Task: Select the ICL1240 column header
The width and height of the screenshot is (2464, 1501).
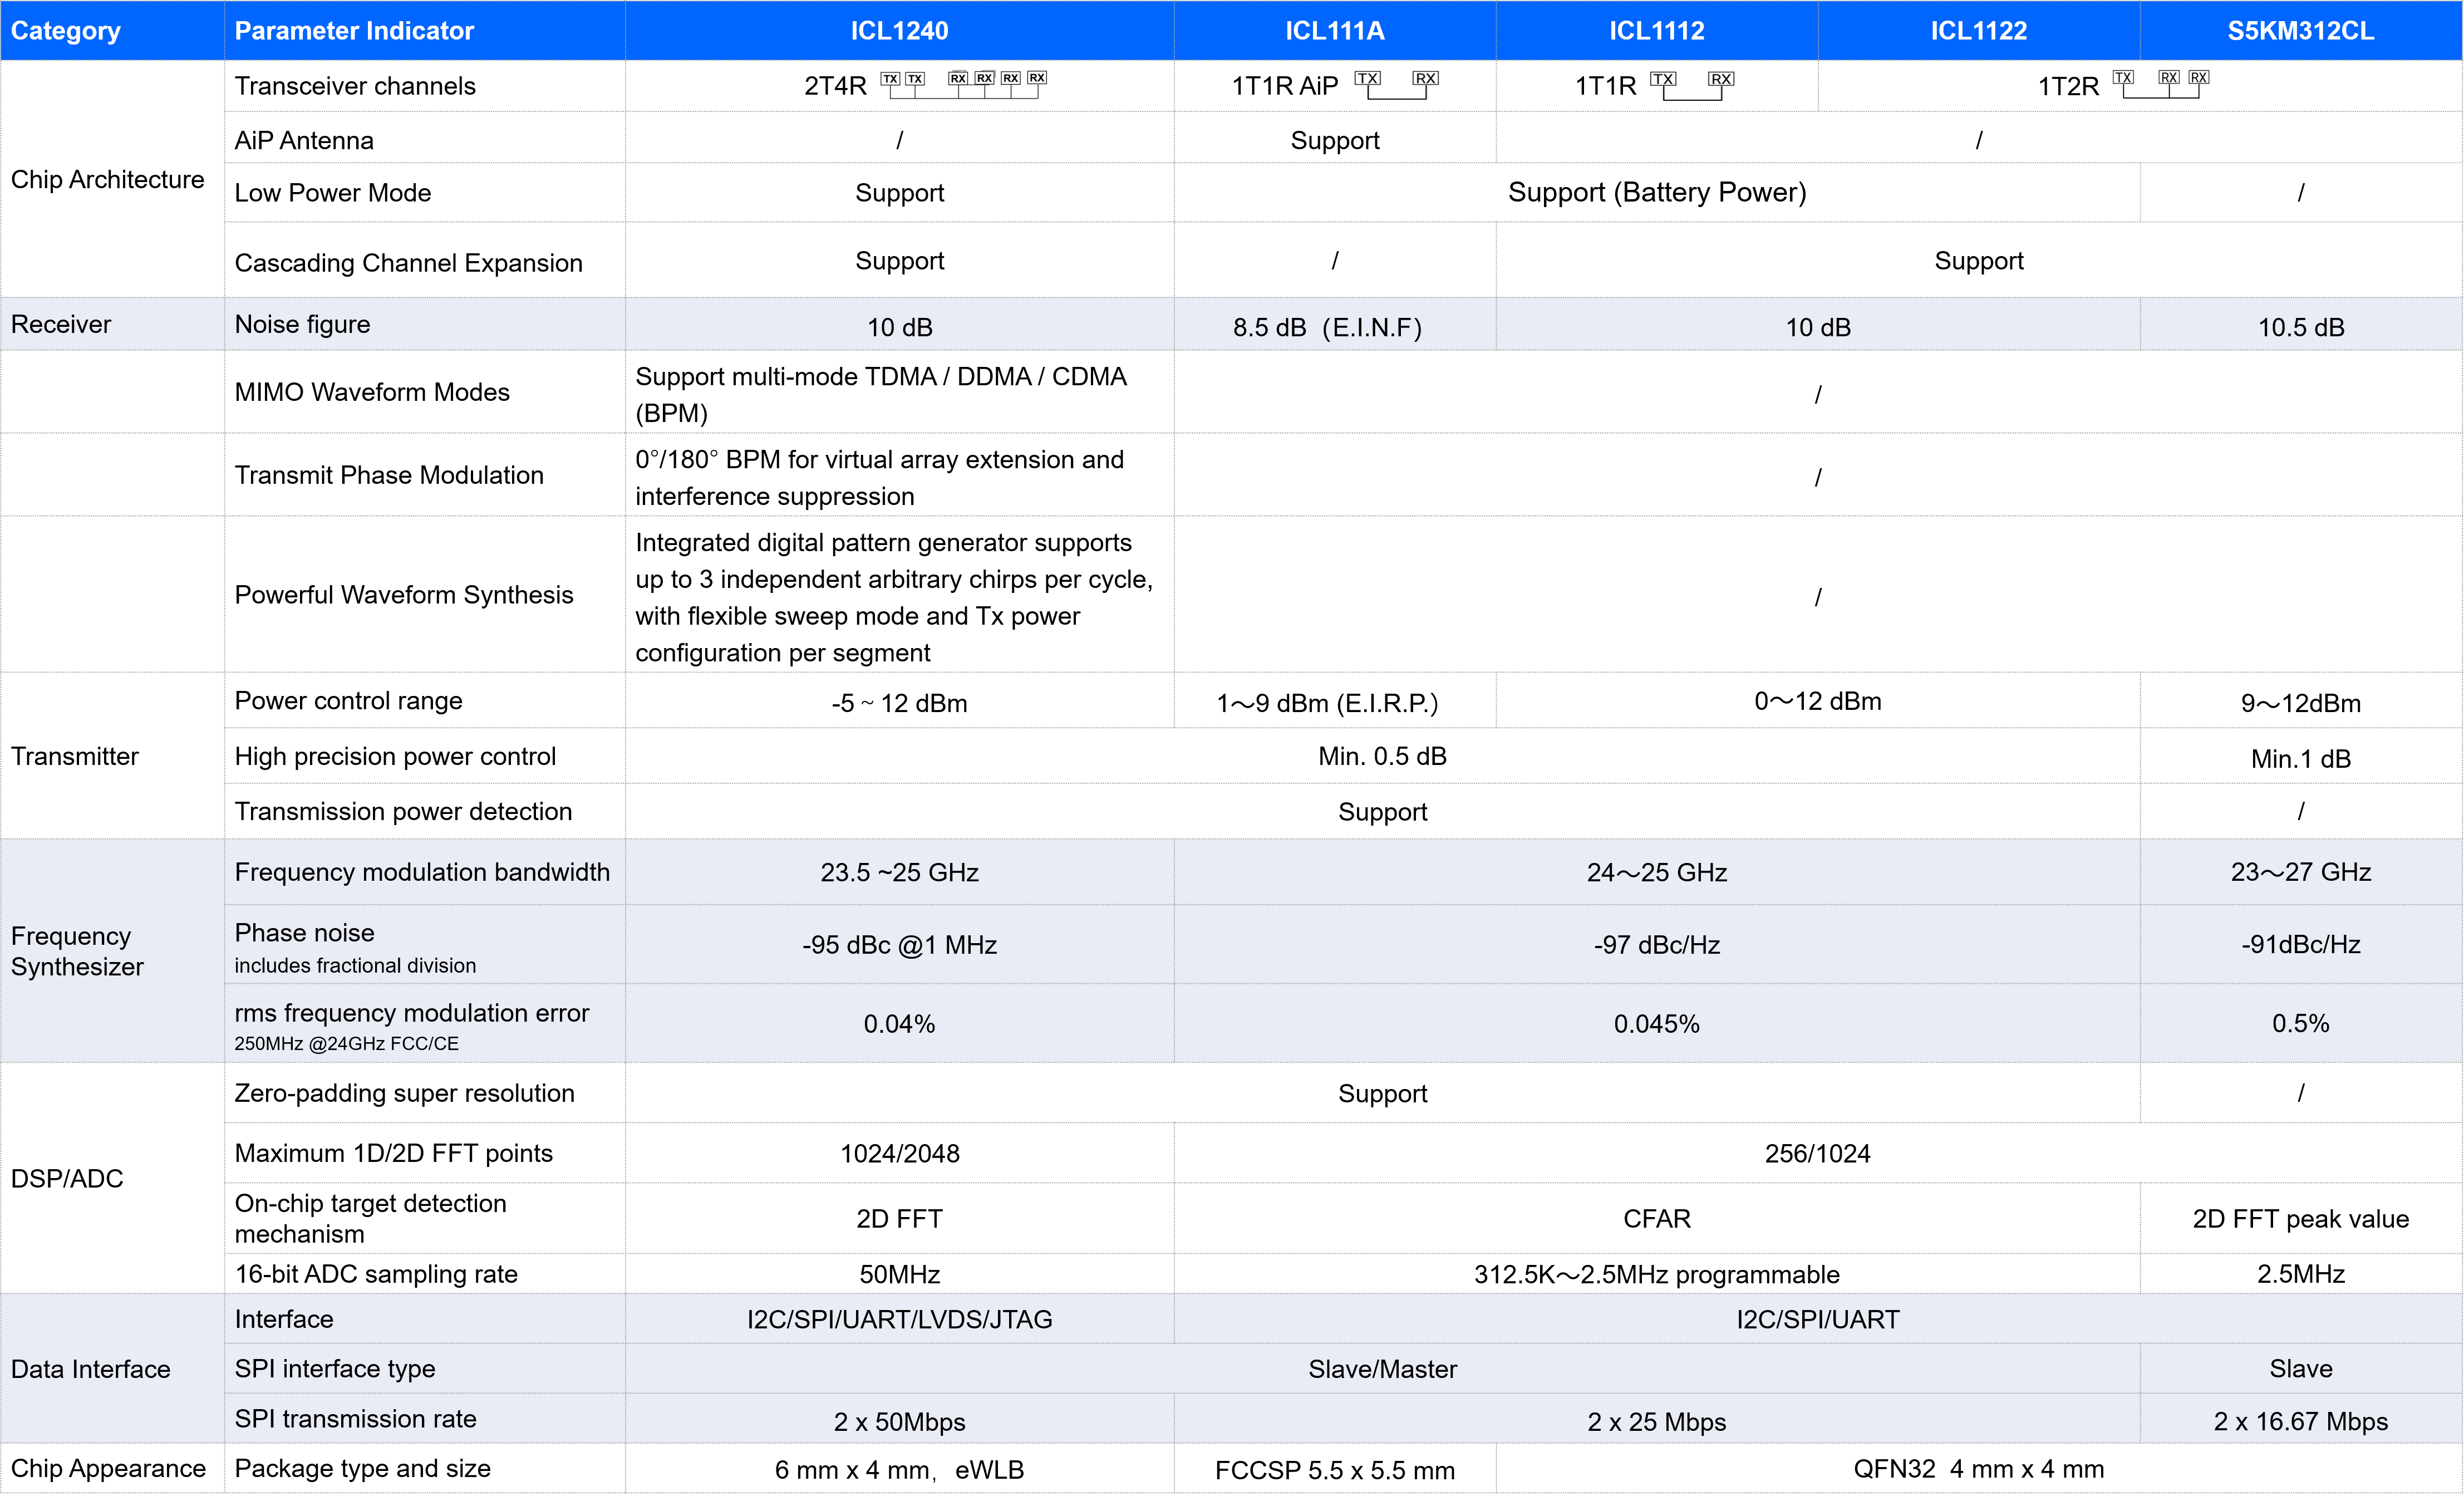Action: [x=899, y=30]
